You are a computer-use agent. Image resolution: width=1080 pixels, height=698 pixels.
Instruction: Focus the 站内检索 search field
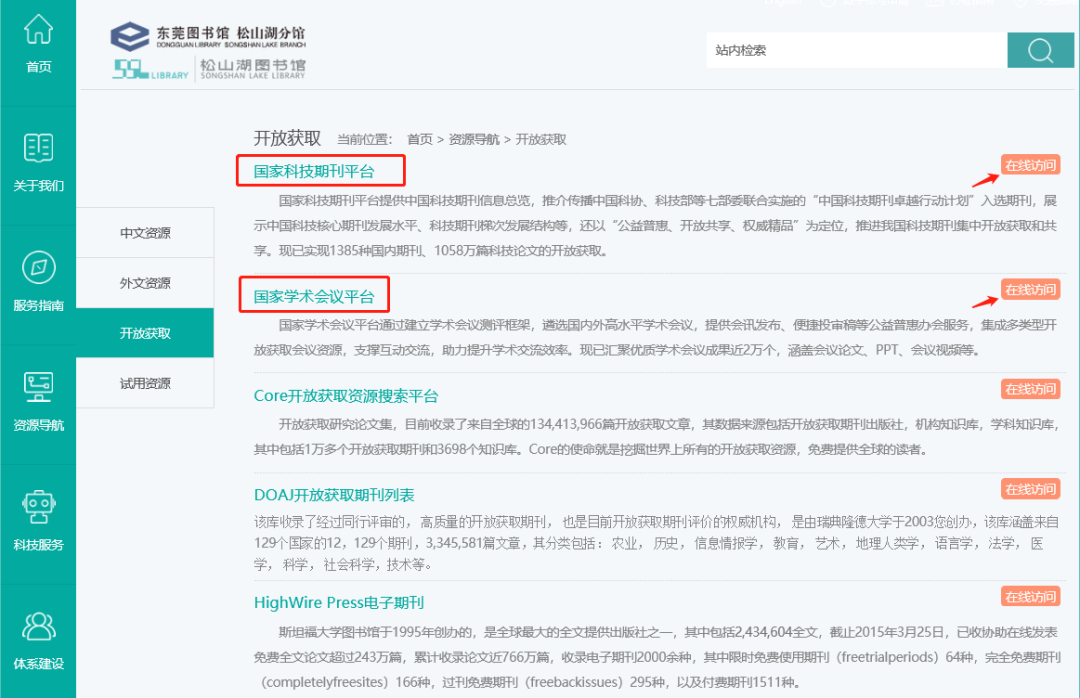tap(857, 50)
